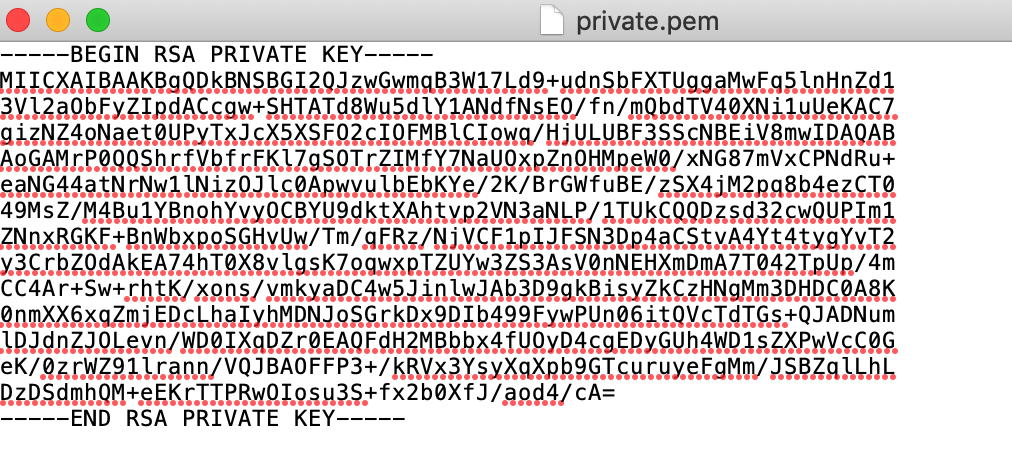Click the line starting with CC4Ar+Sw+rhtK

(447, 289)
